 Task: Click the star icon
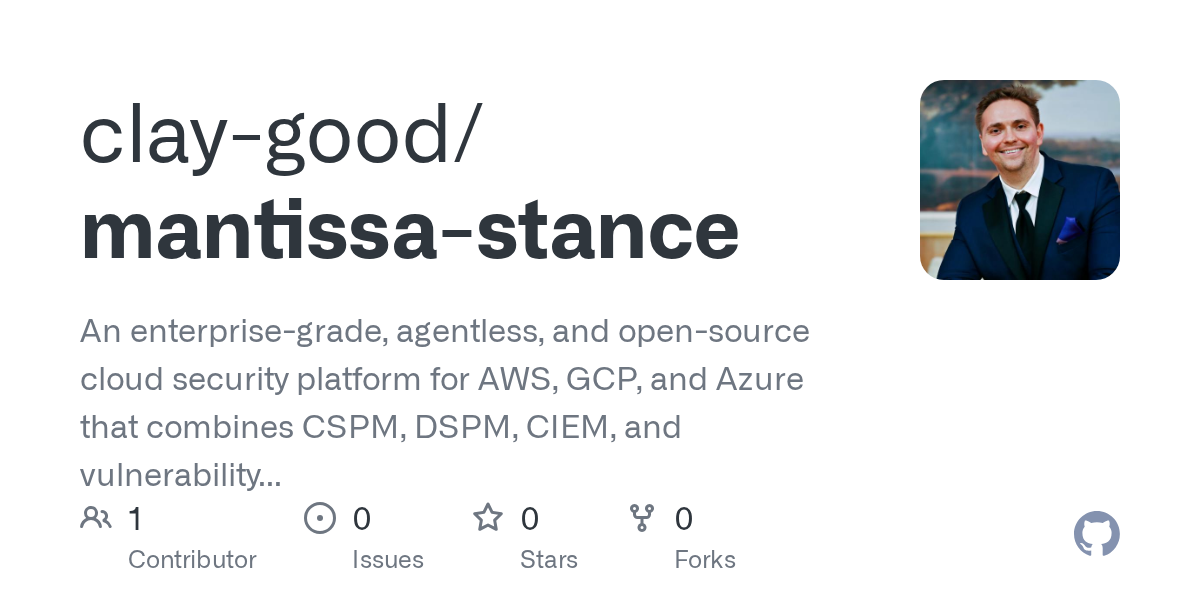(487, 518)
